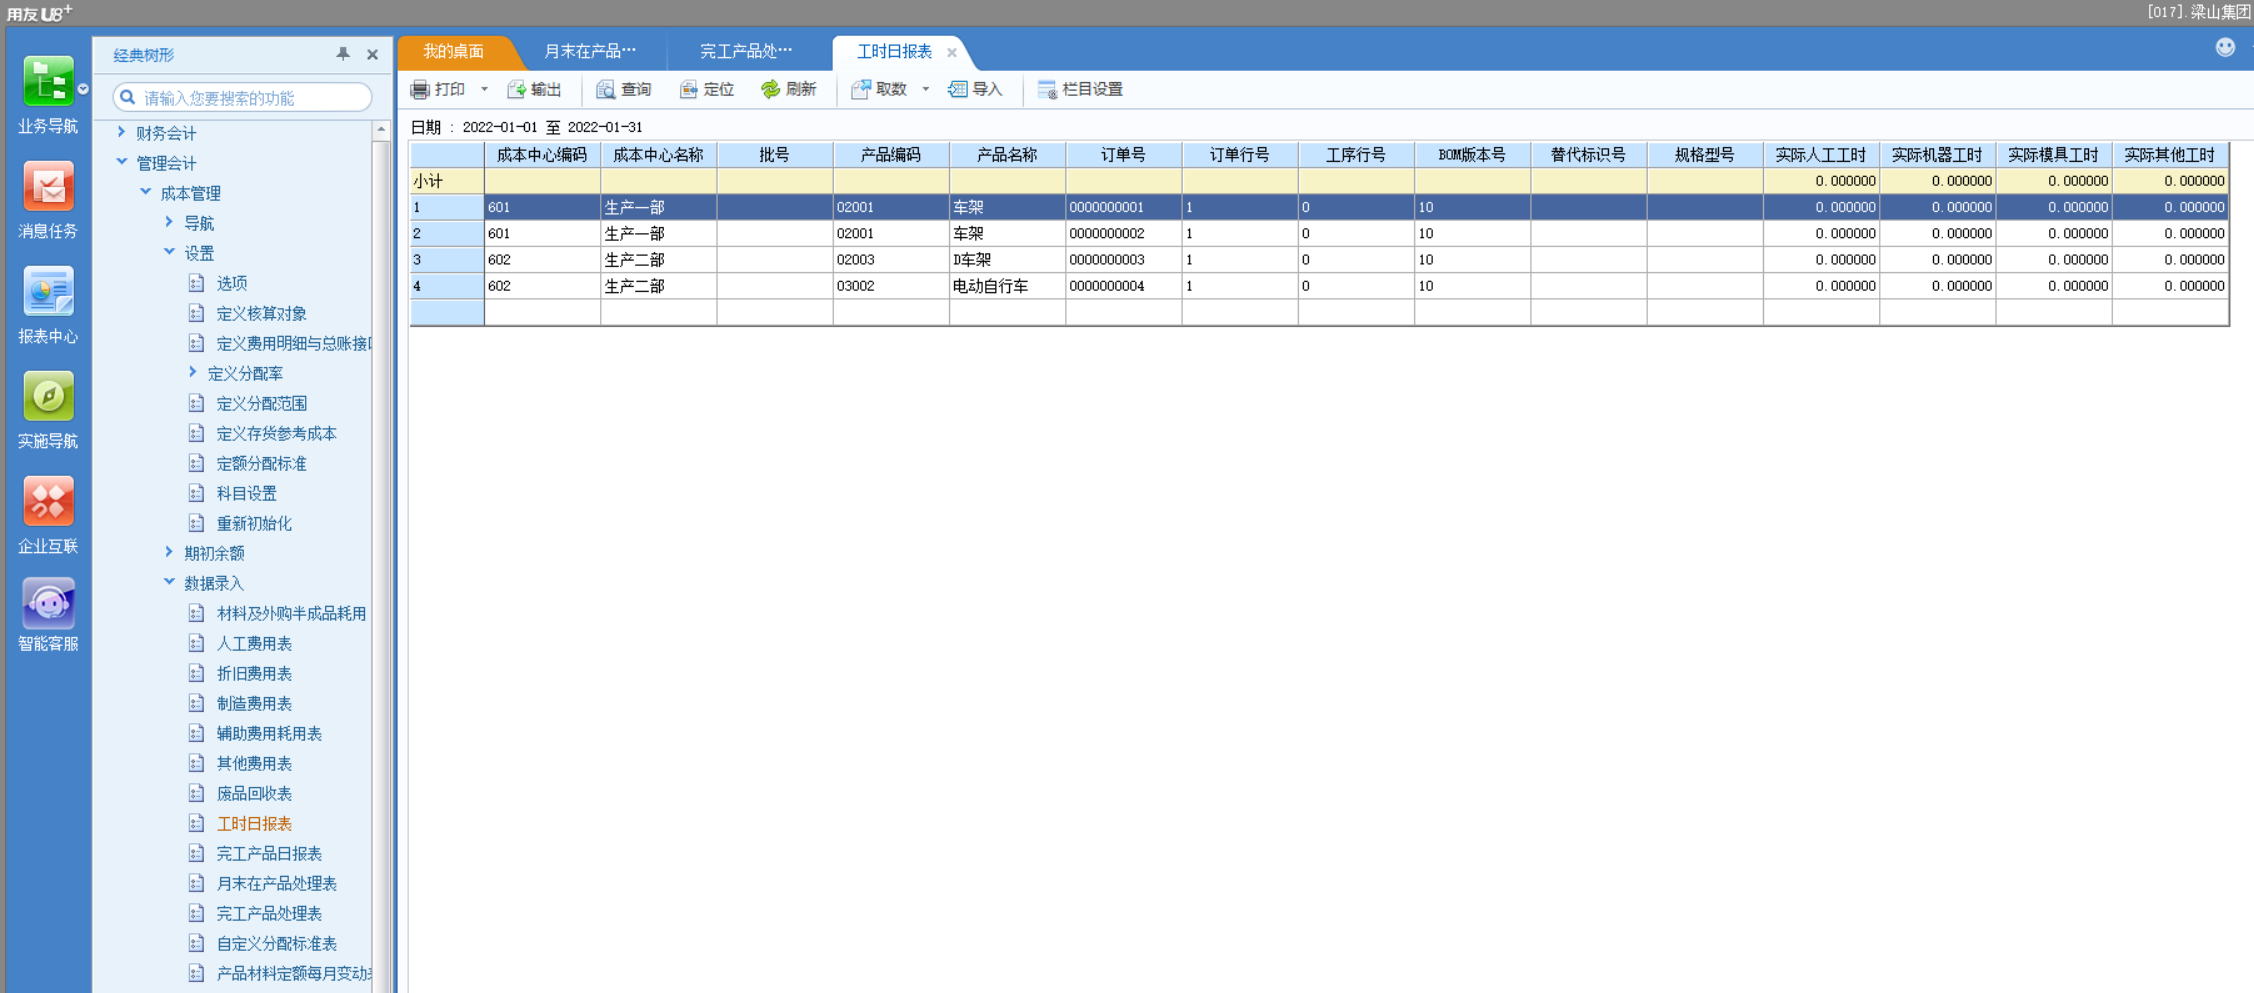Open 月末在产品处理表 in the tree
Viewport: 2254px width, 993px height.
[x=277, y=883]
